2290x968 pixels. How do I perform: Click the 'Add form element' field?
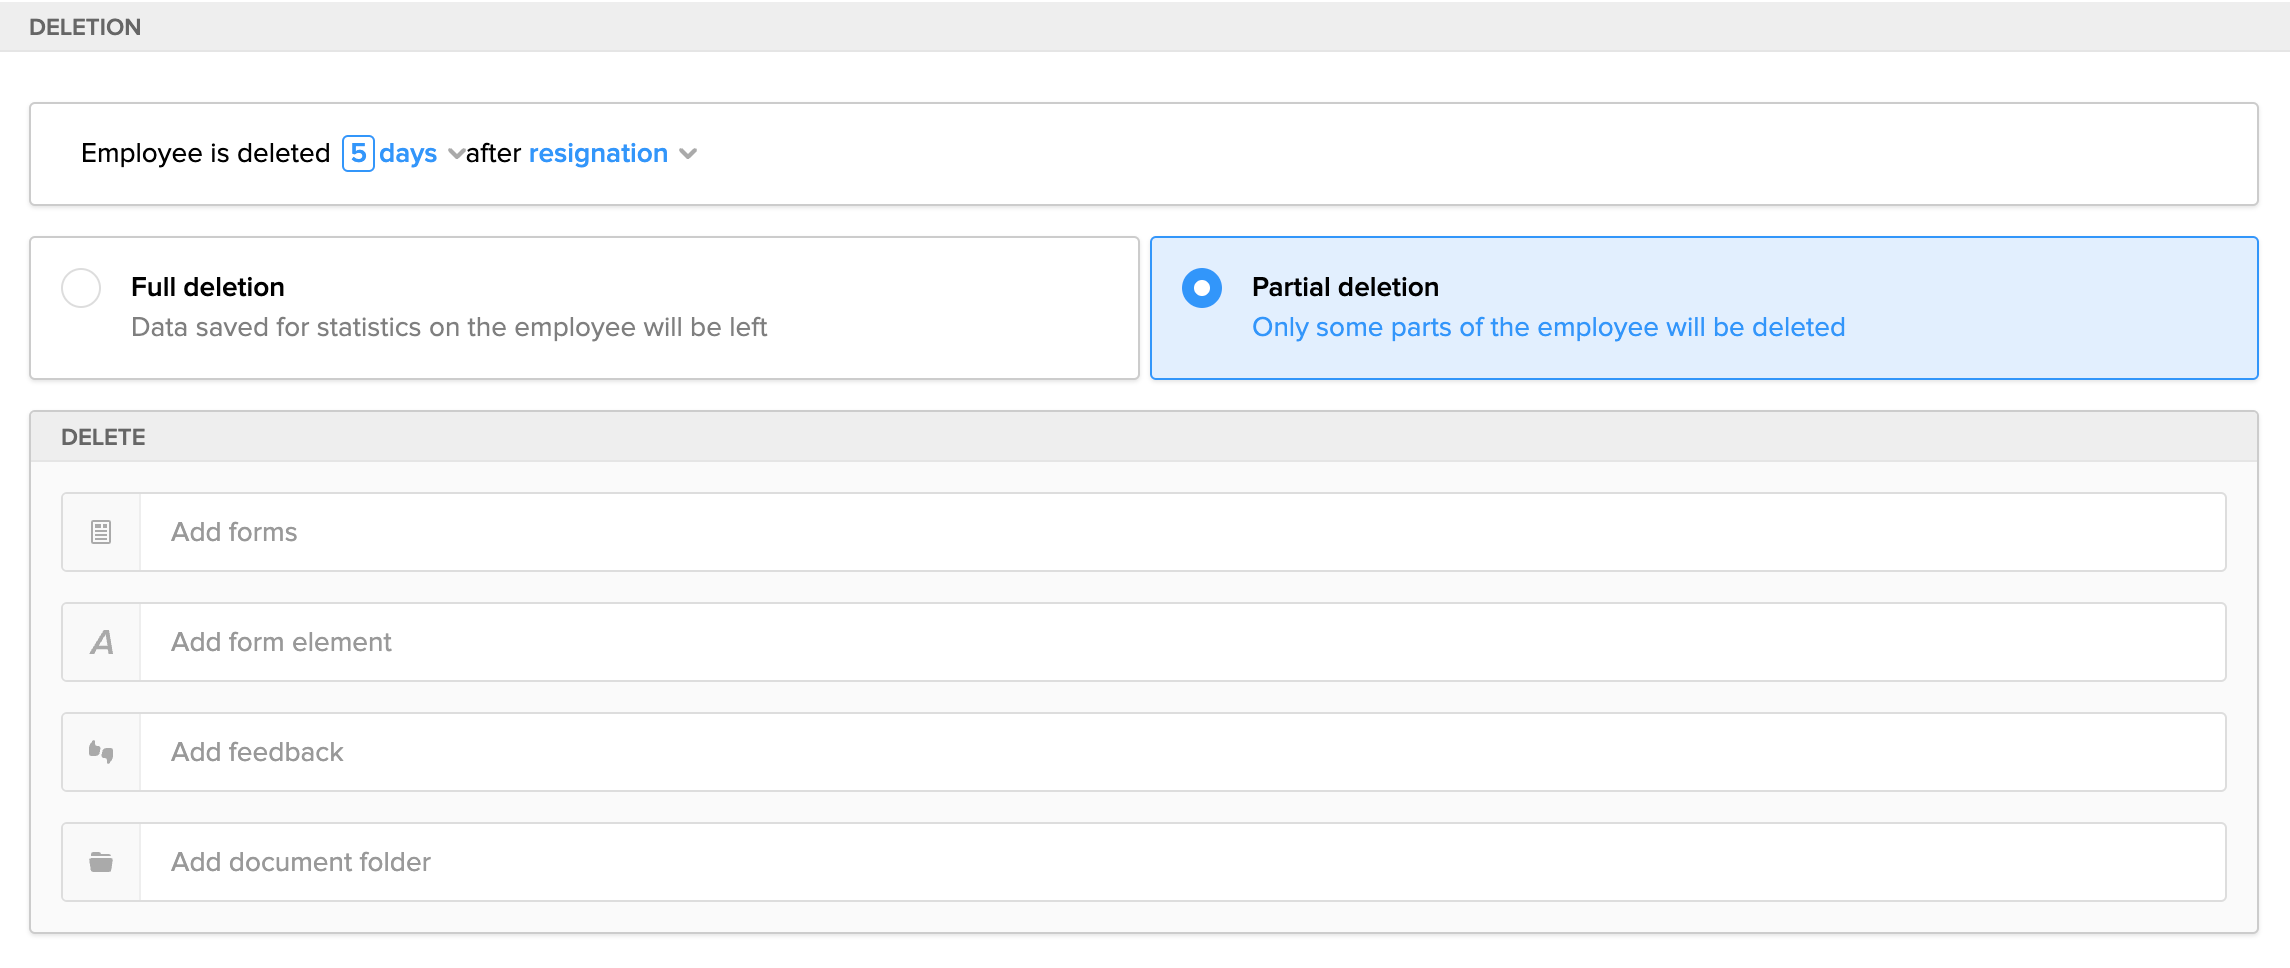(x=1180, y=642)
